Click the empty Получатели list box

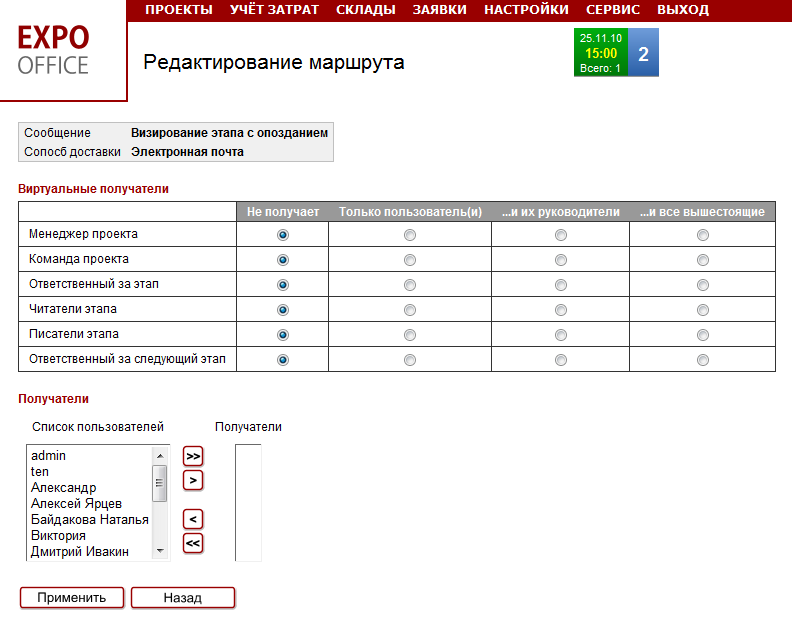click(x=248, y=502)
